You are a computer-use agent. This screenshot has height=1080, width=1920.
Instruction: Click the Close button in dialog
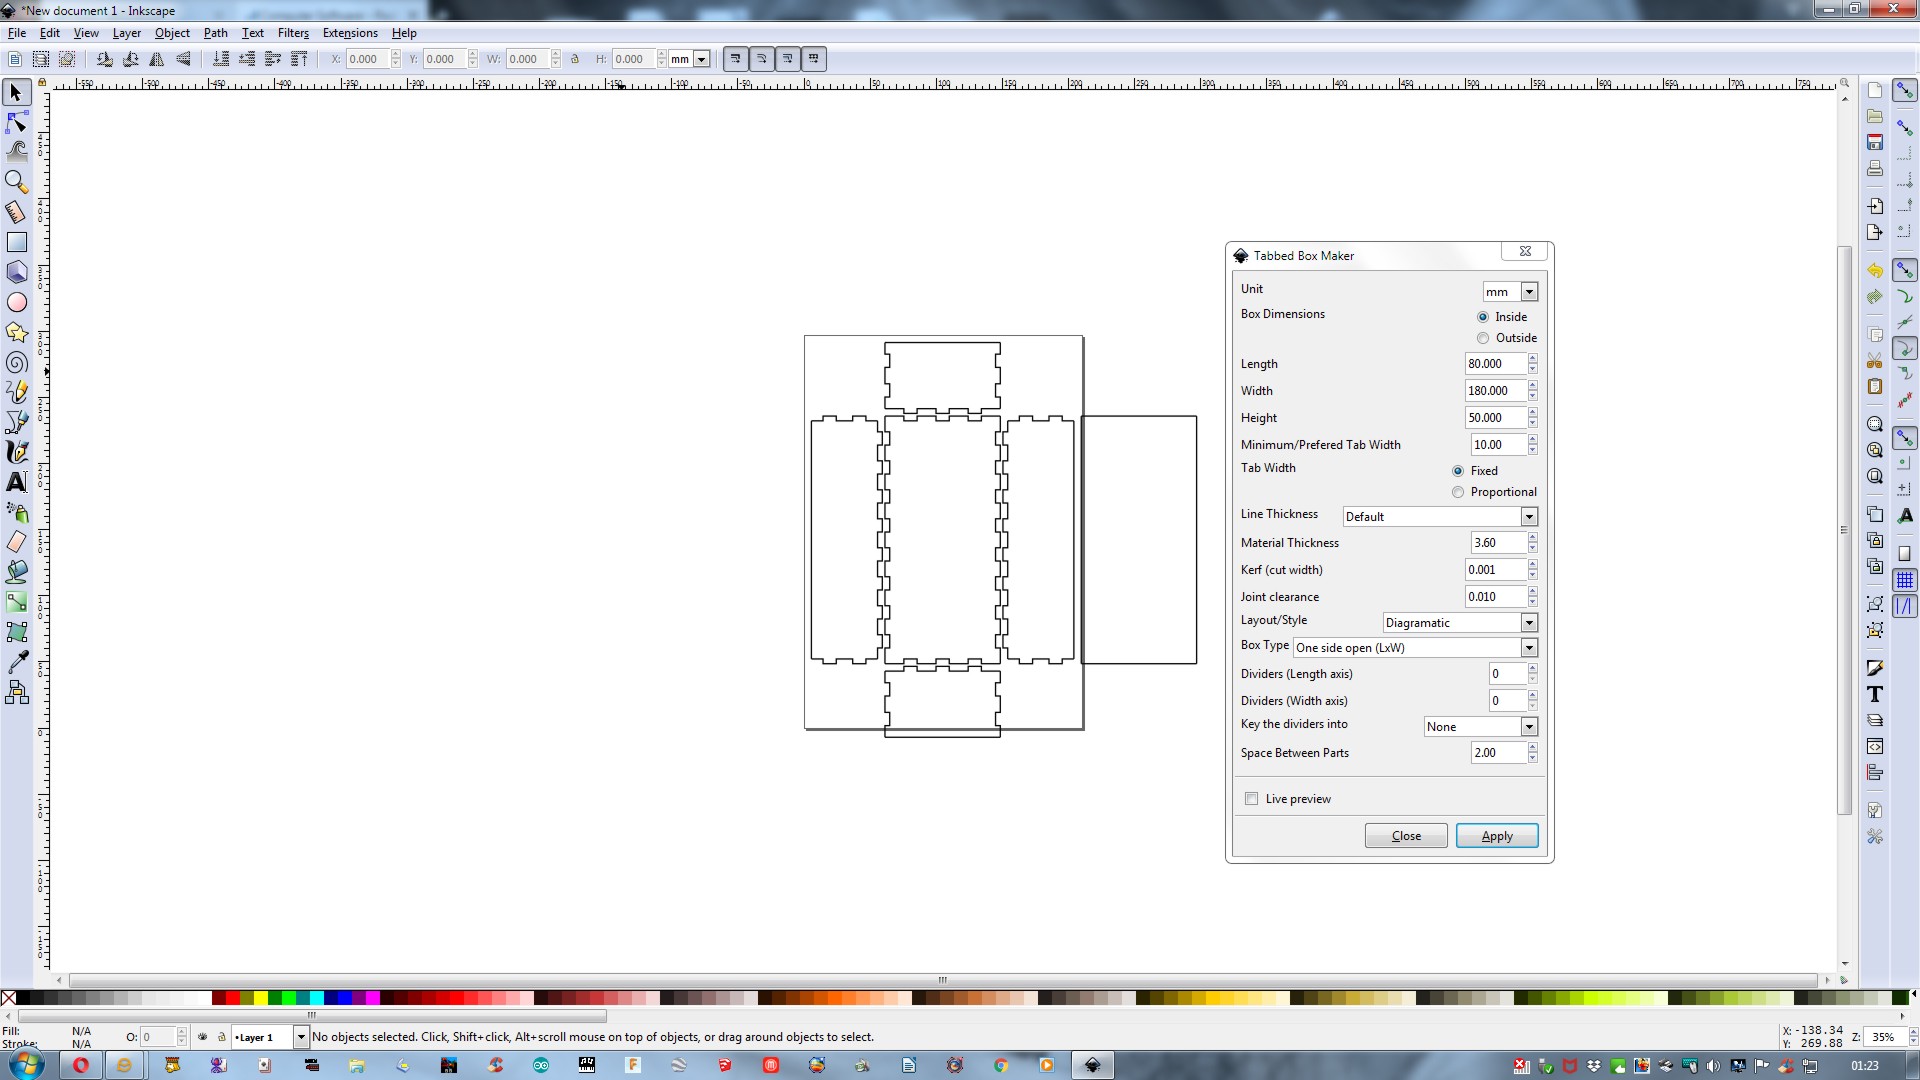(x=1405, y=836)
